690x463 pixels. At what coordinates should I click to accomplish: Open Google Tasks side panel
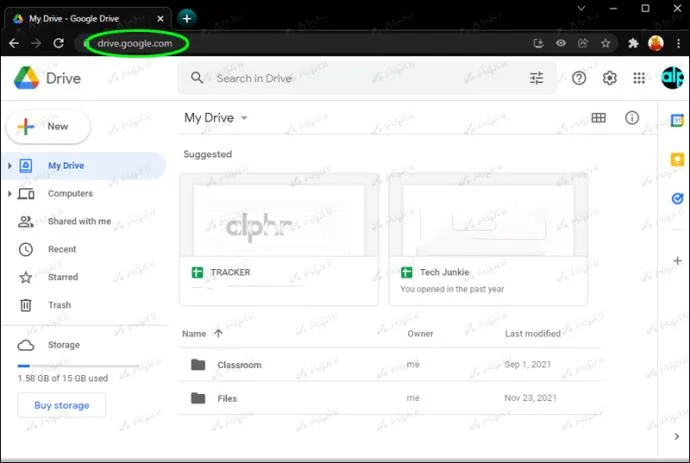(677, 198)
